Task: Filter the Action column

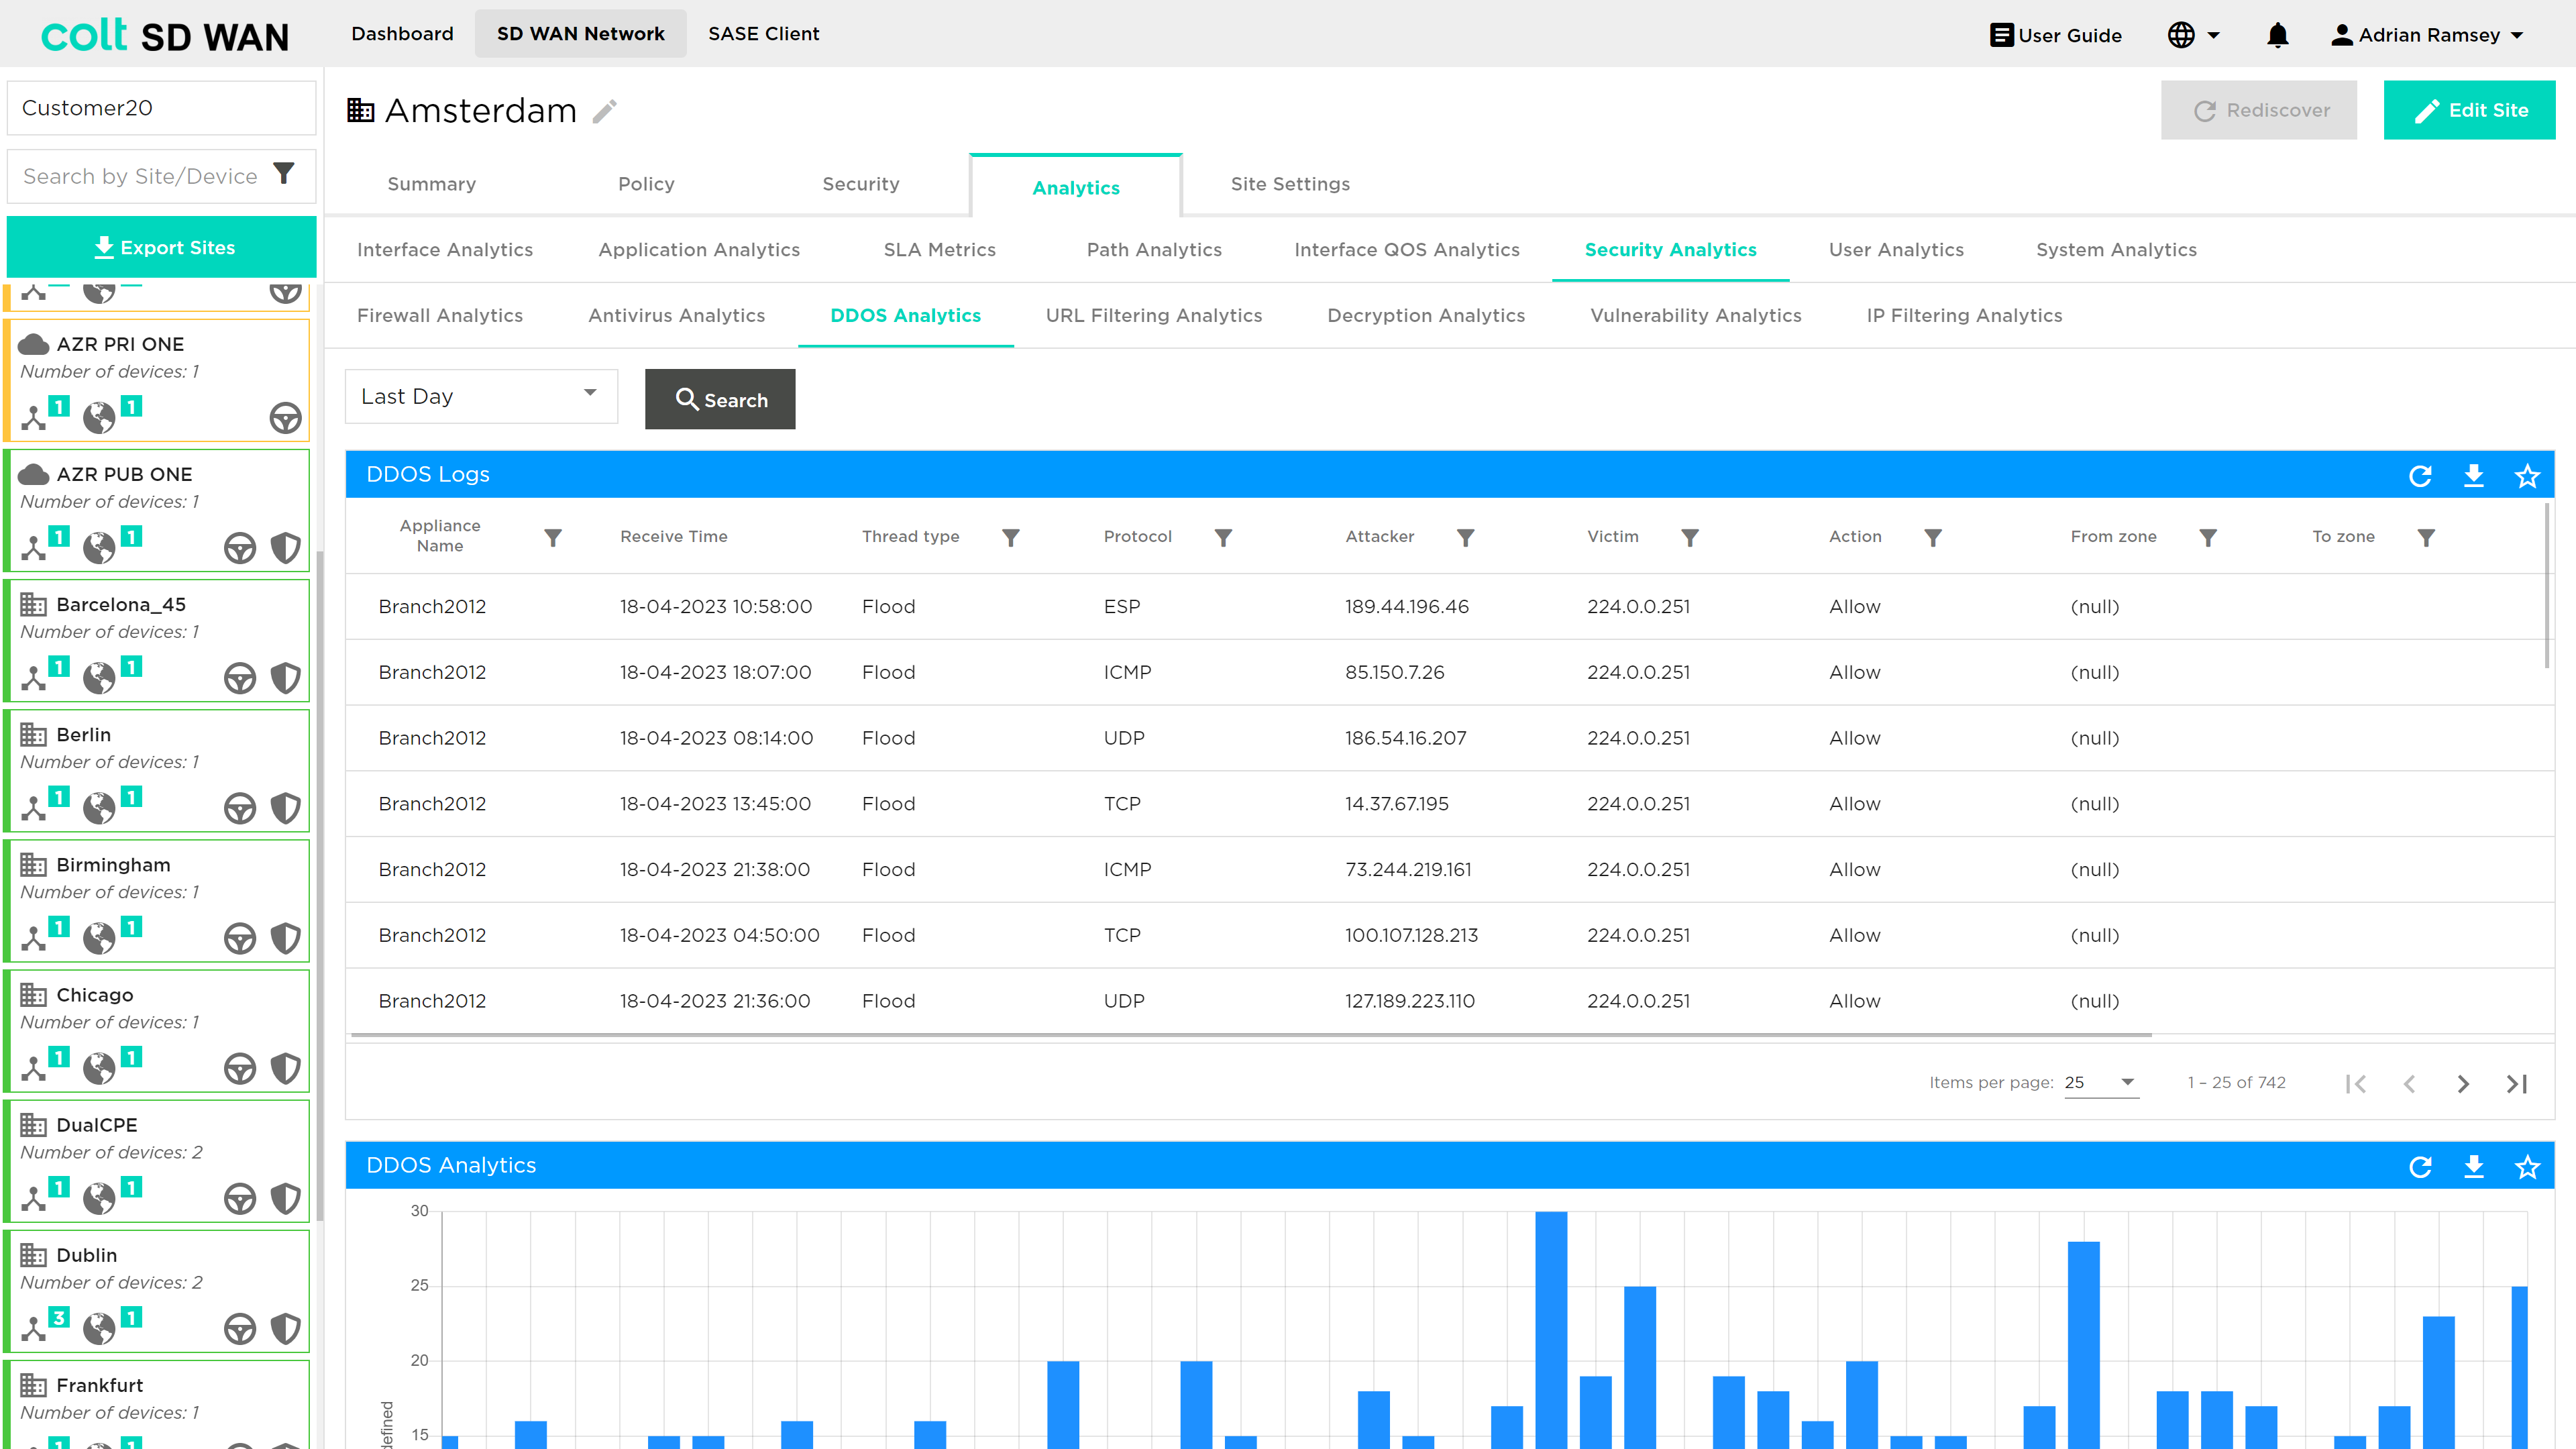Action: [1933, 537]
